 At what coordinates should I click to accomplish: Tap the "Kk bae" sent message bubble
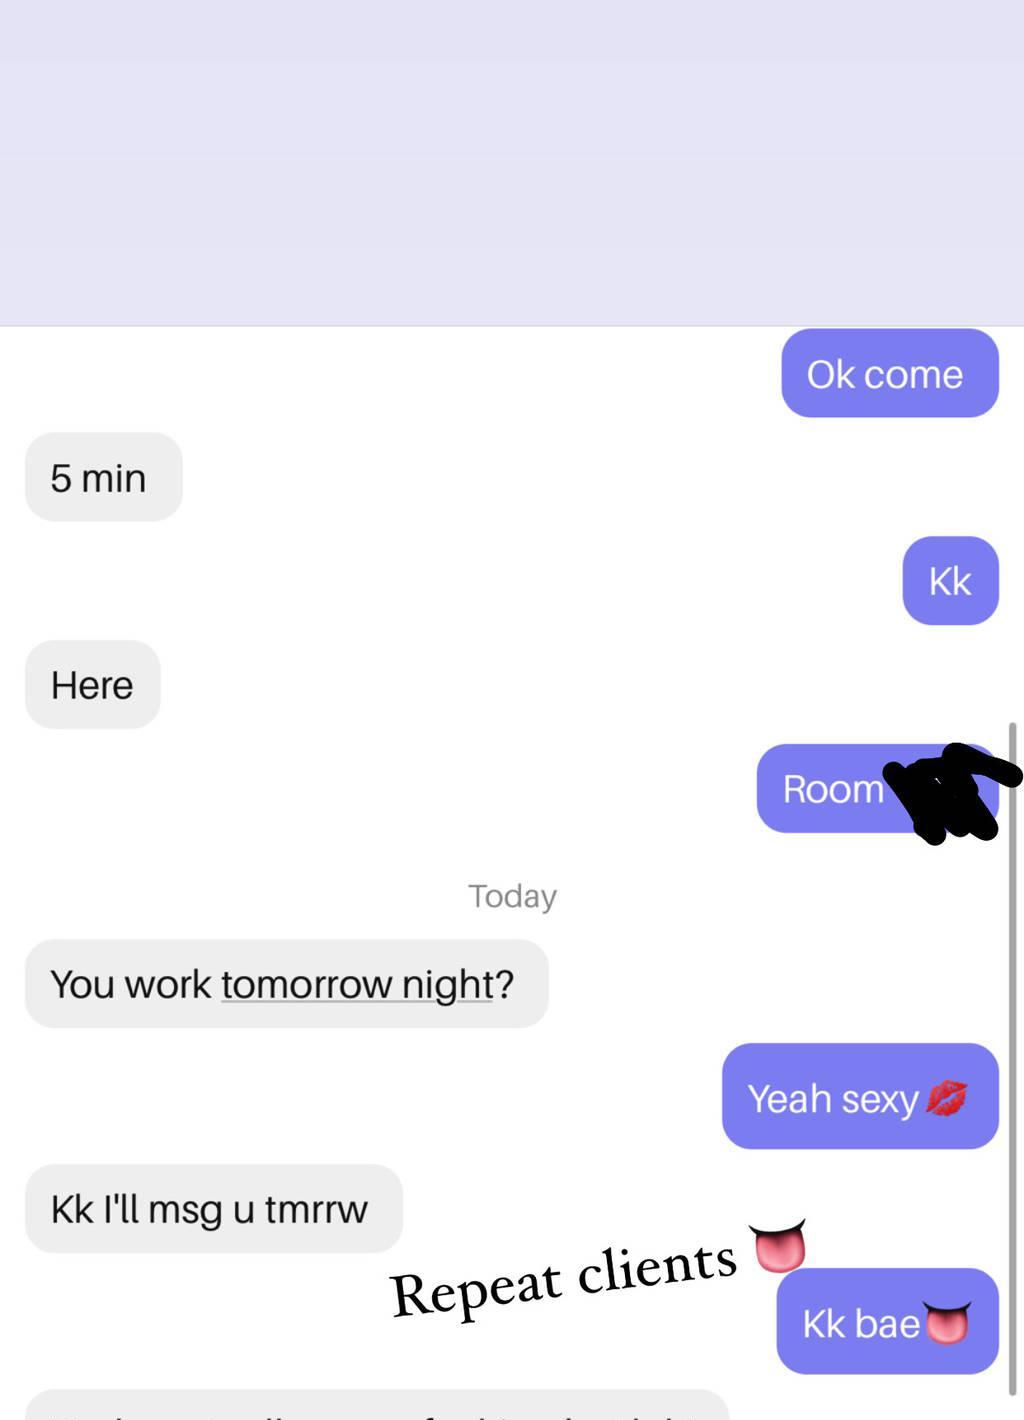coord(887,1322)
